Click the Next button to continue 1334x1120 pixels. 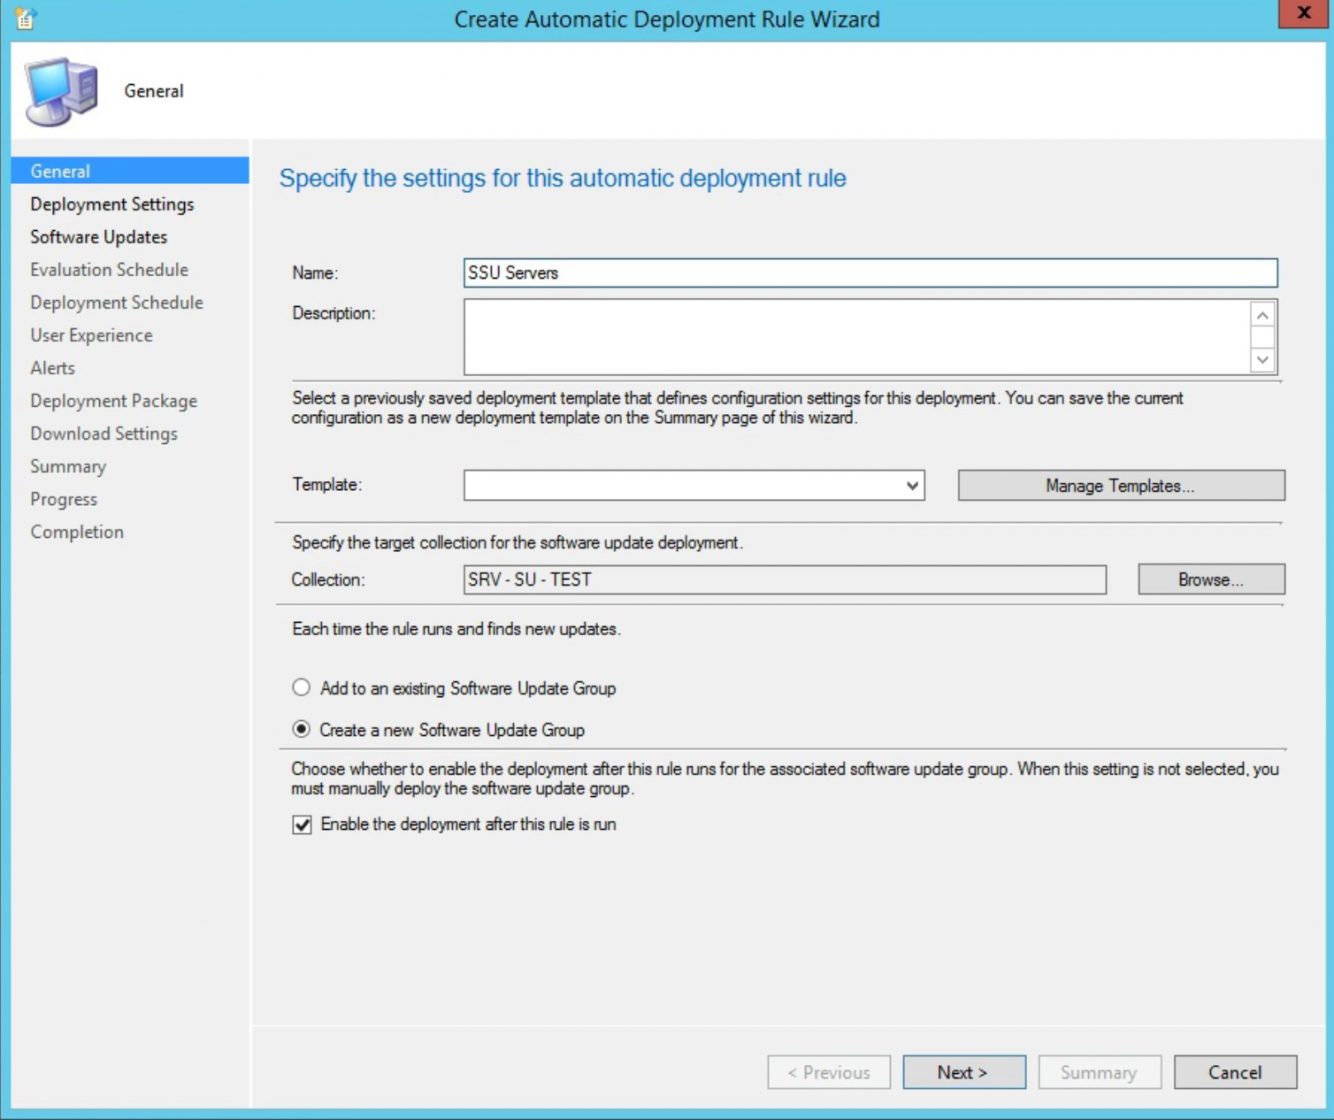pos(963,1071)
